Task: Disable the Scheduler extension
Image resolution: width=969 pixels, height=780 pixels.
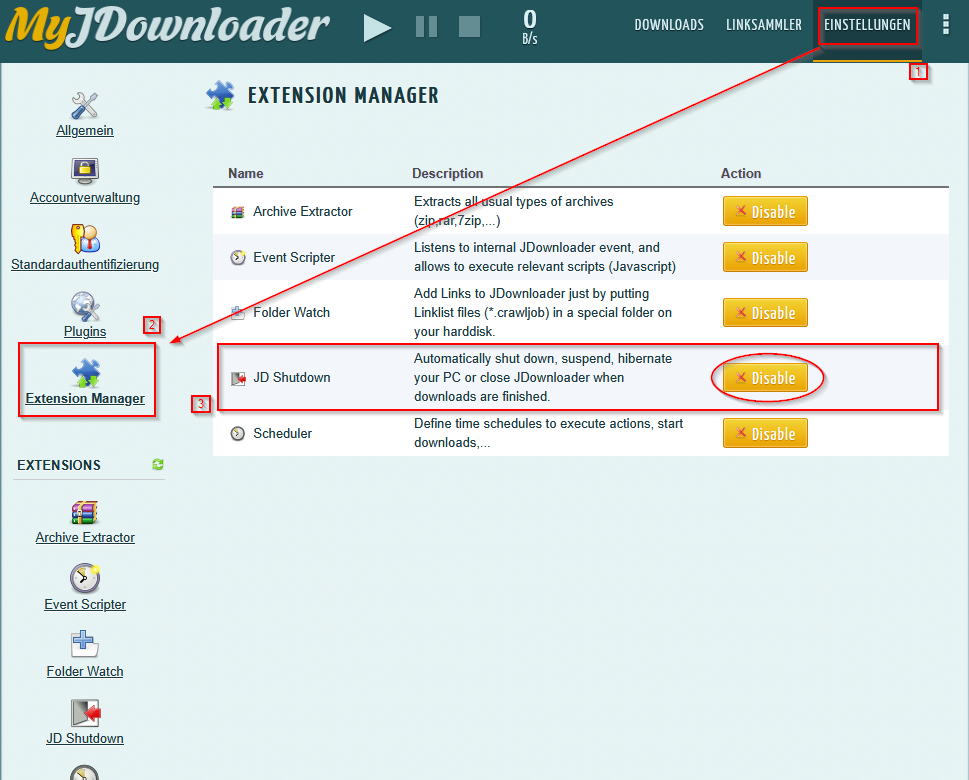Action: [765, 434]
